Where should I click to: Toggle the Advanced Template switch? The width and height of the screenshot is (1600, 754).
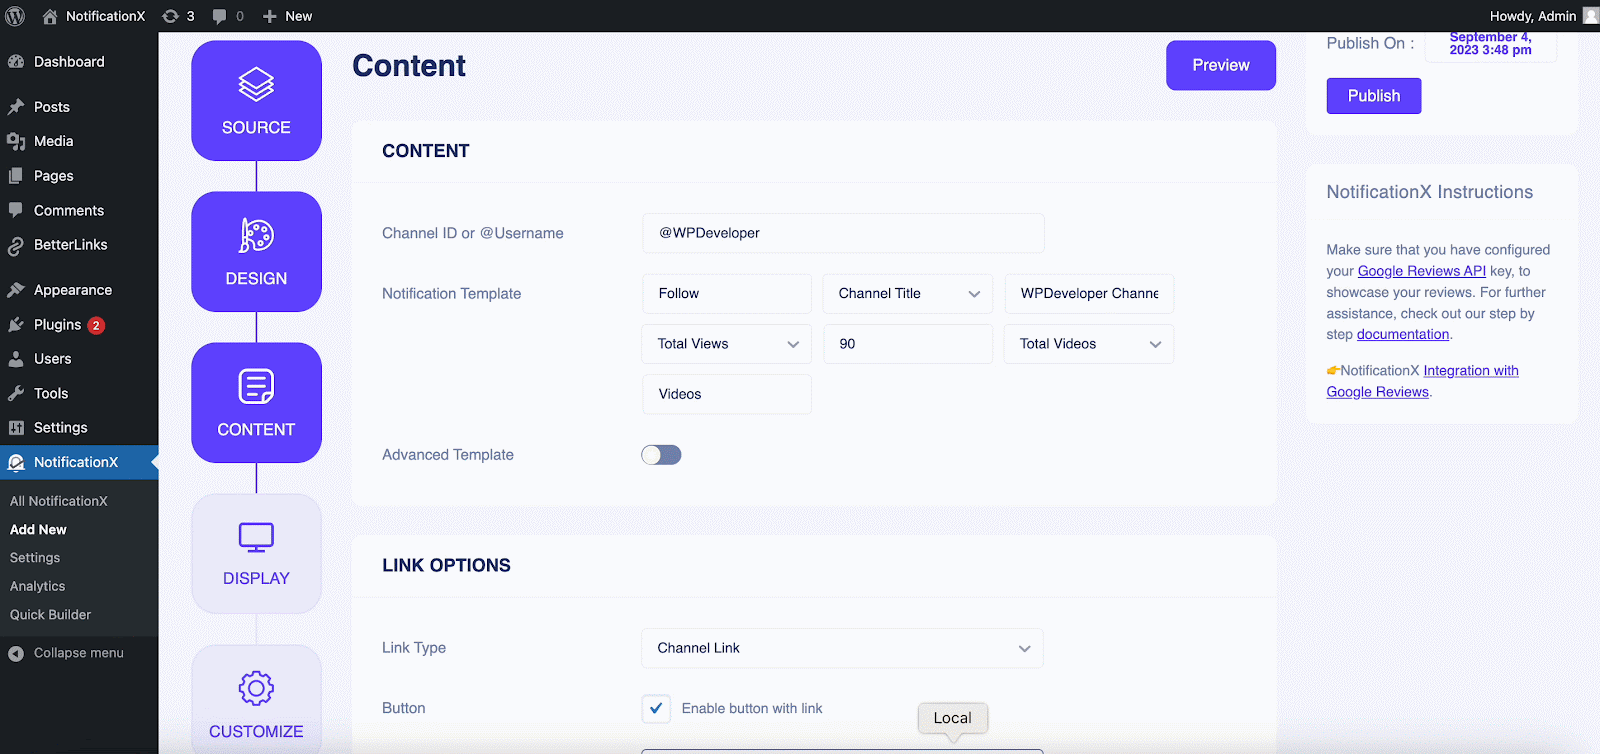(661, 455)
